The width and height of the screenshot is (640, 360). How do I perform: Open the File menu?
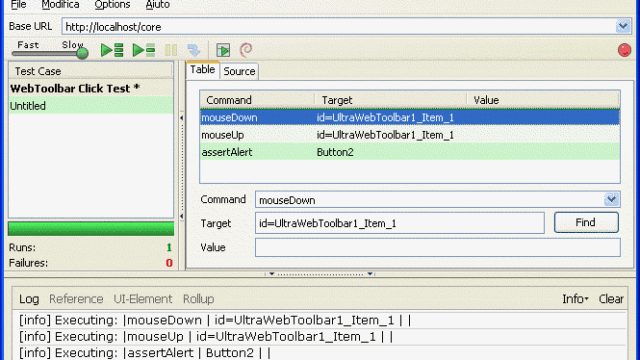point(19,5)
